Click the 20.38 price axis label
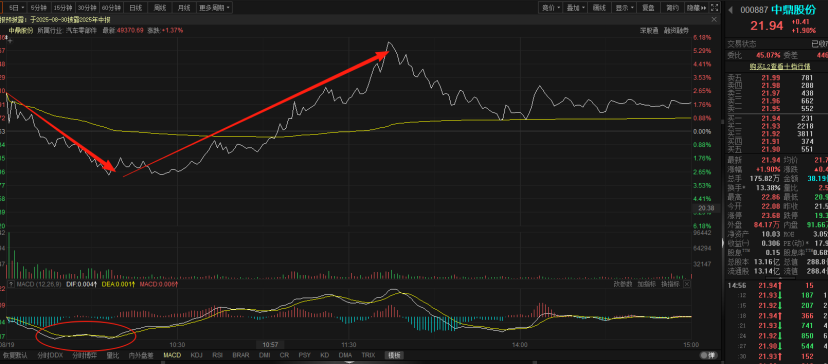The height and width of the screenshot is (364, 828). coord(707,209)
